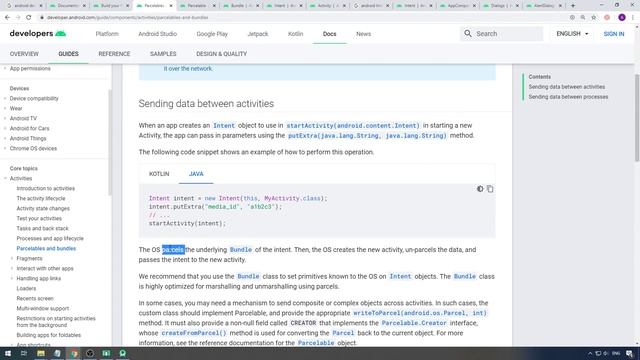Show the KOTLIN code sample
Image resolution: width=640 pixels, height=360 pixels.
tap(159, 174)
